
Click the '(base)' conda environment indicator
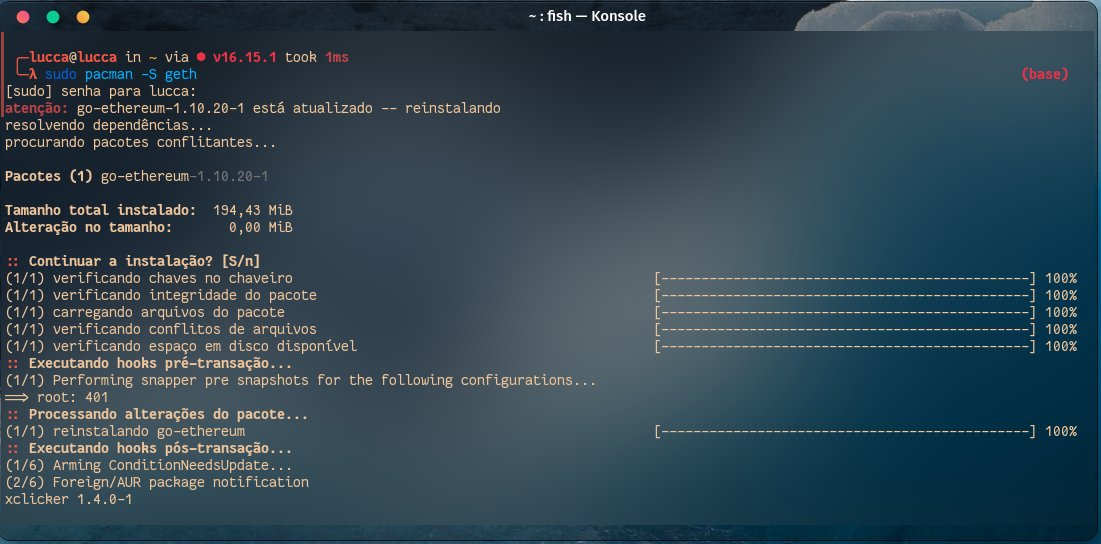pos(1045,74)
